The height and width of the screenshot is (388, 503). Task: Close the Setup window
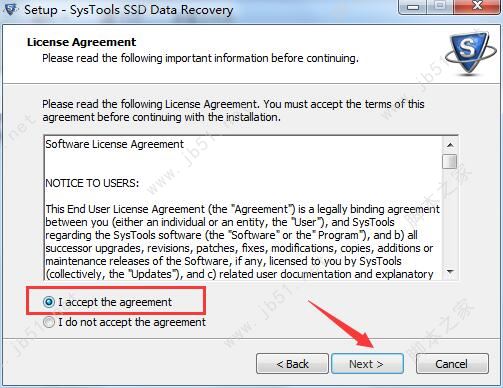pyautogui.click(x=478, y=6)
